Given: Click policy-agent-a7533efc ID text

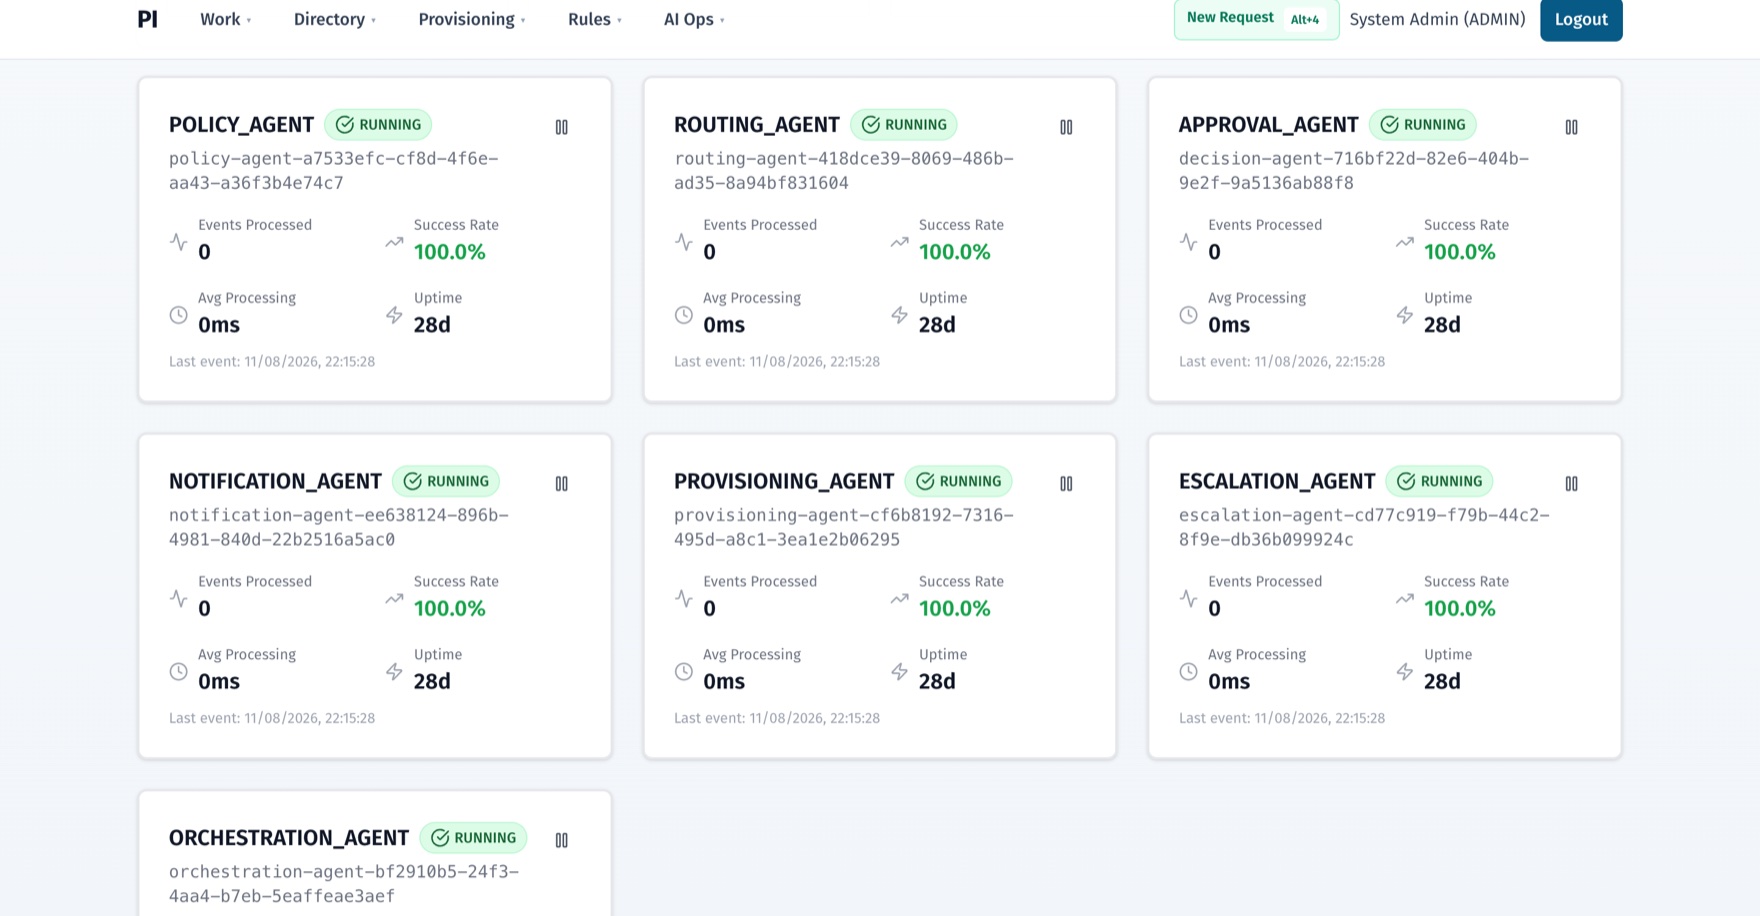Looking at the screenshot, I should point(333,171).
